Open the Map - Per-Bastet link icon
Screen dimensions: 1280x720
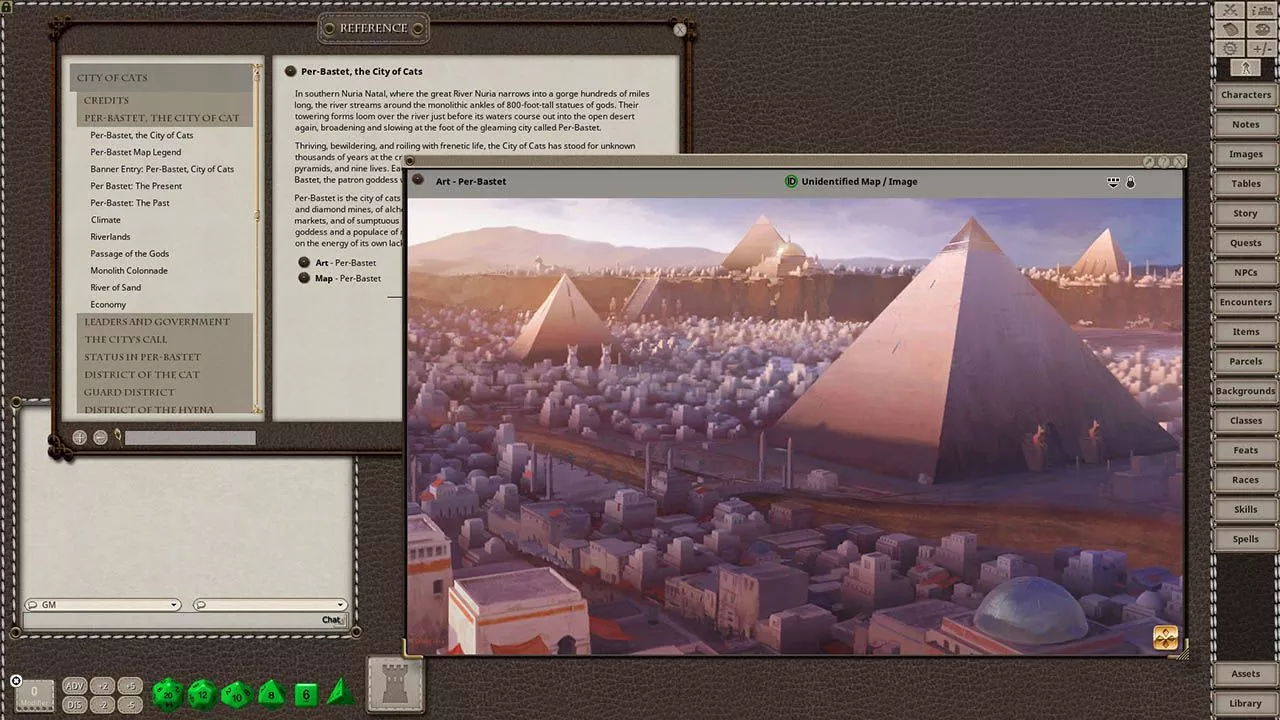point(305,278)
